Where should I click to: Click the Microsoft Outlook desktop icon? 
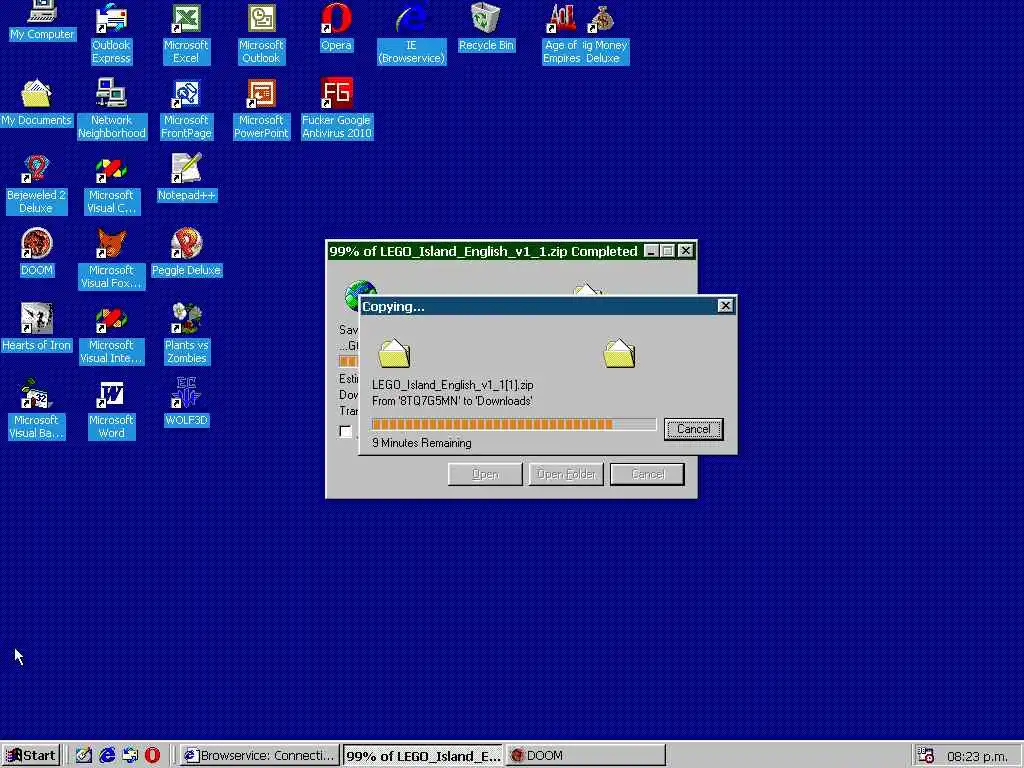tap(261, 34)
